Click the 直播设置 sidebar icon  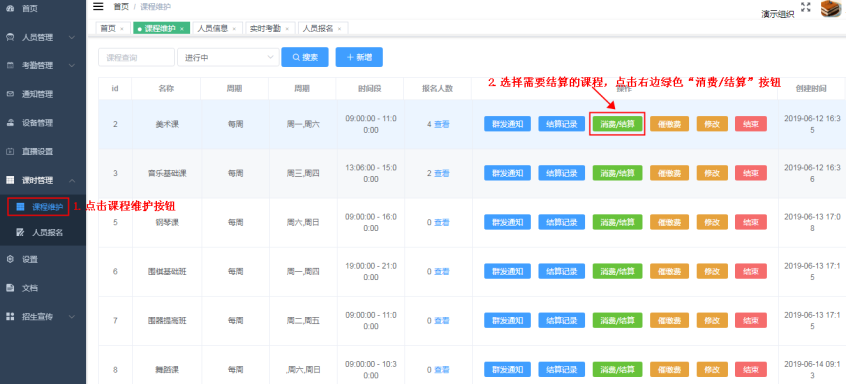pos(10,152)
